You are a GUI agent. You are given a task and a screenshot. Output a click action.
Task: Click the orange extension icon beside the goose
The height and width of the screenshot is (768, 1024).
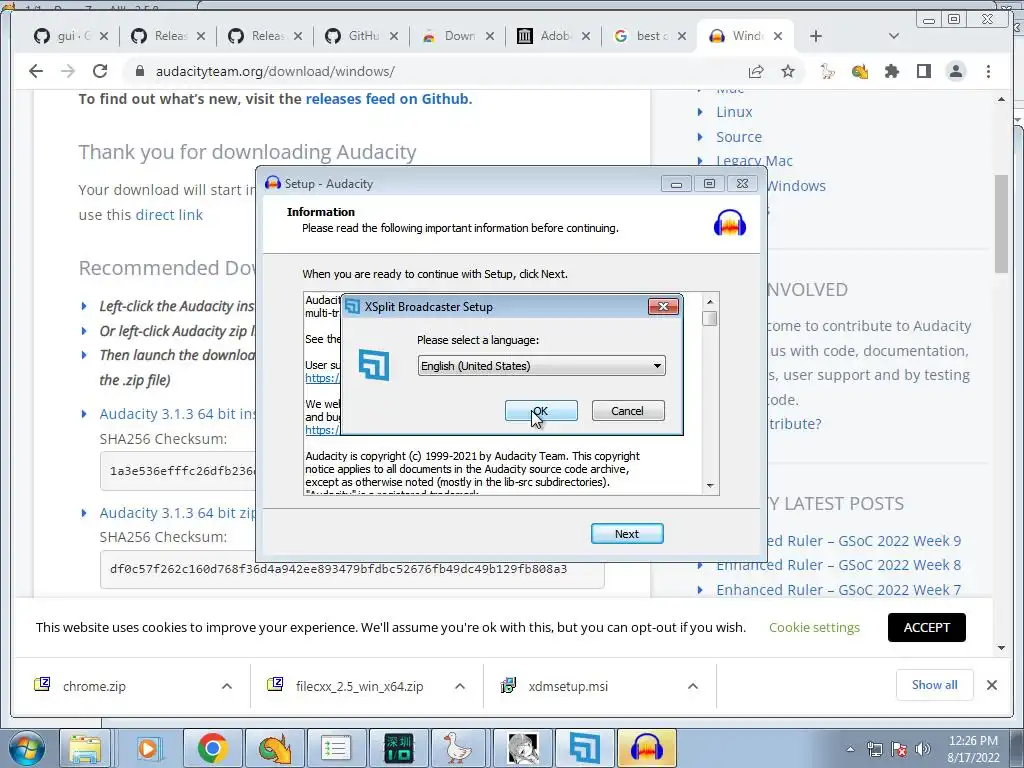(859, 71)
